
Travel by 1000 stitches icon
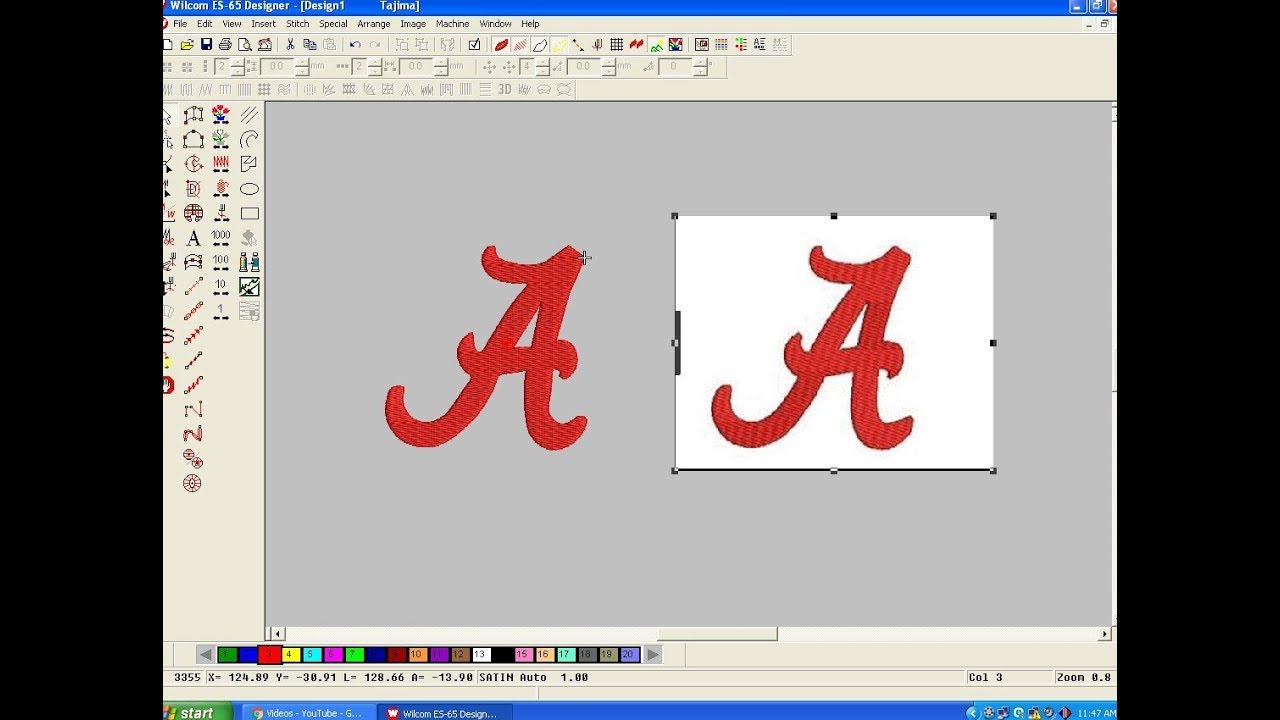click(221, 238)
